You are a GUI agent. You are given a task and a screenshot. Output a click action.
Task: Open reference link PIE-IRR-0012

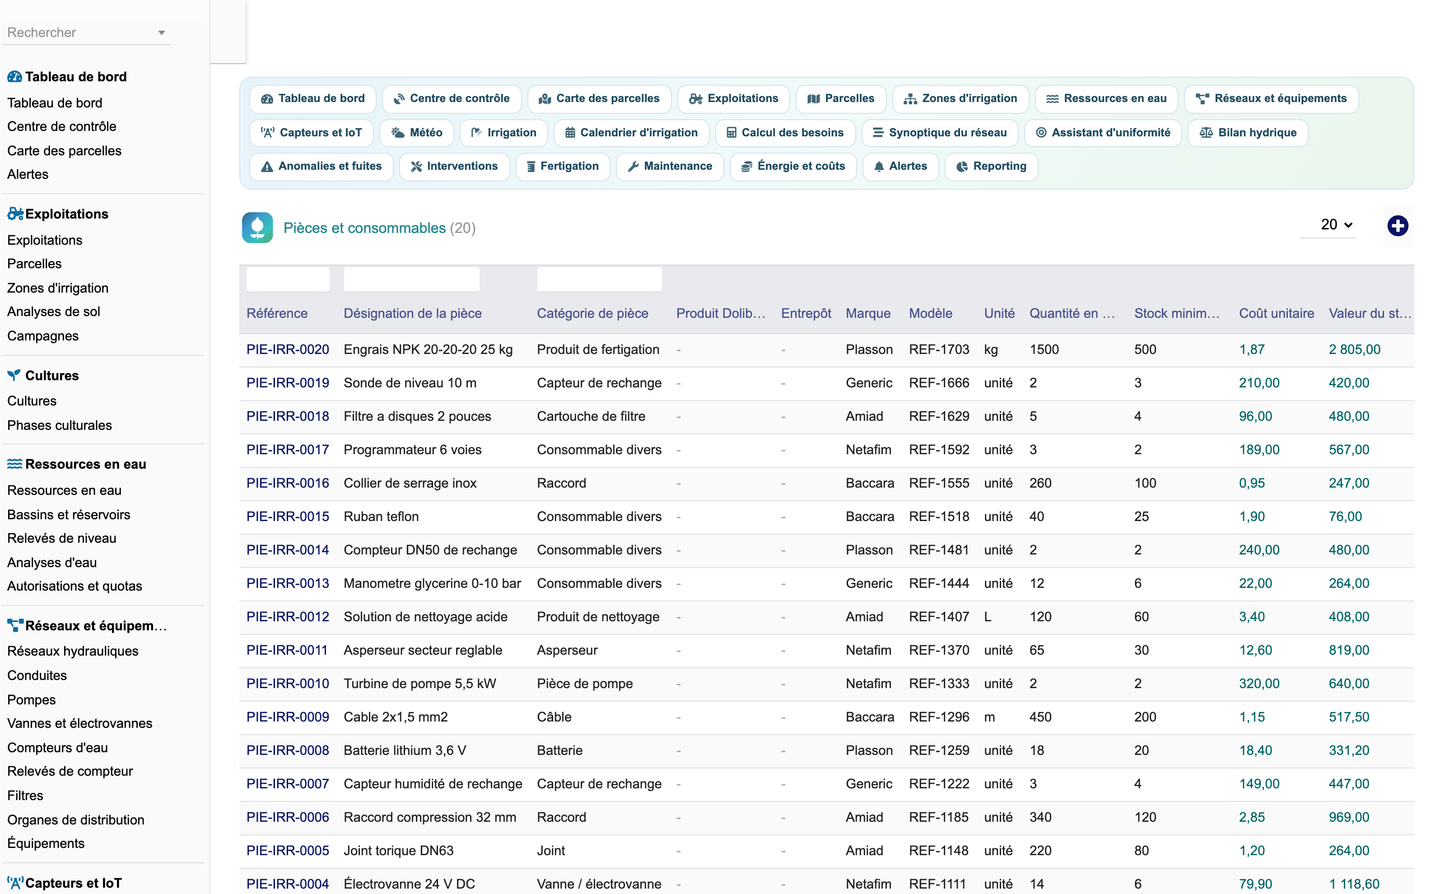[288, 617]
